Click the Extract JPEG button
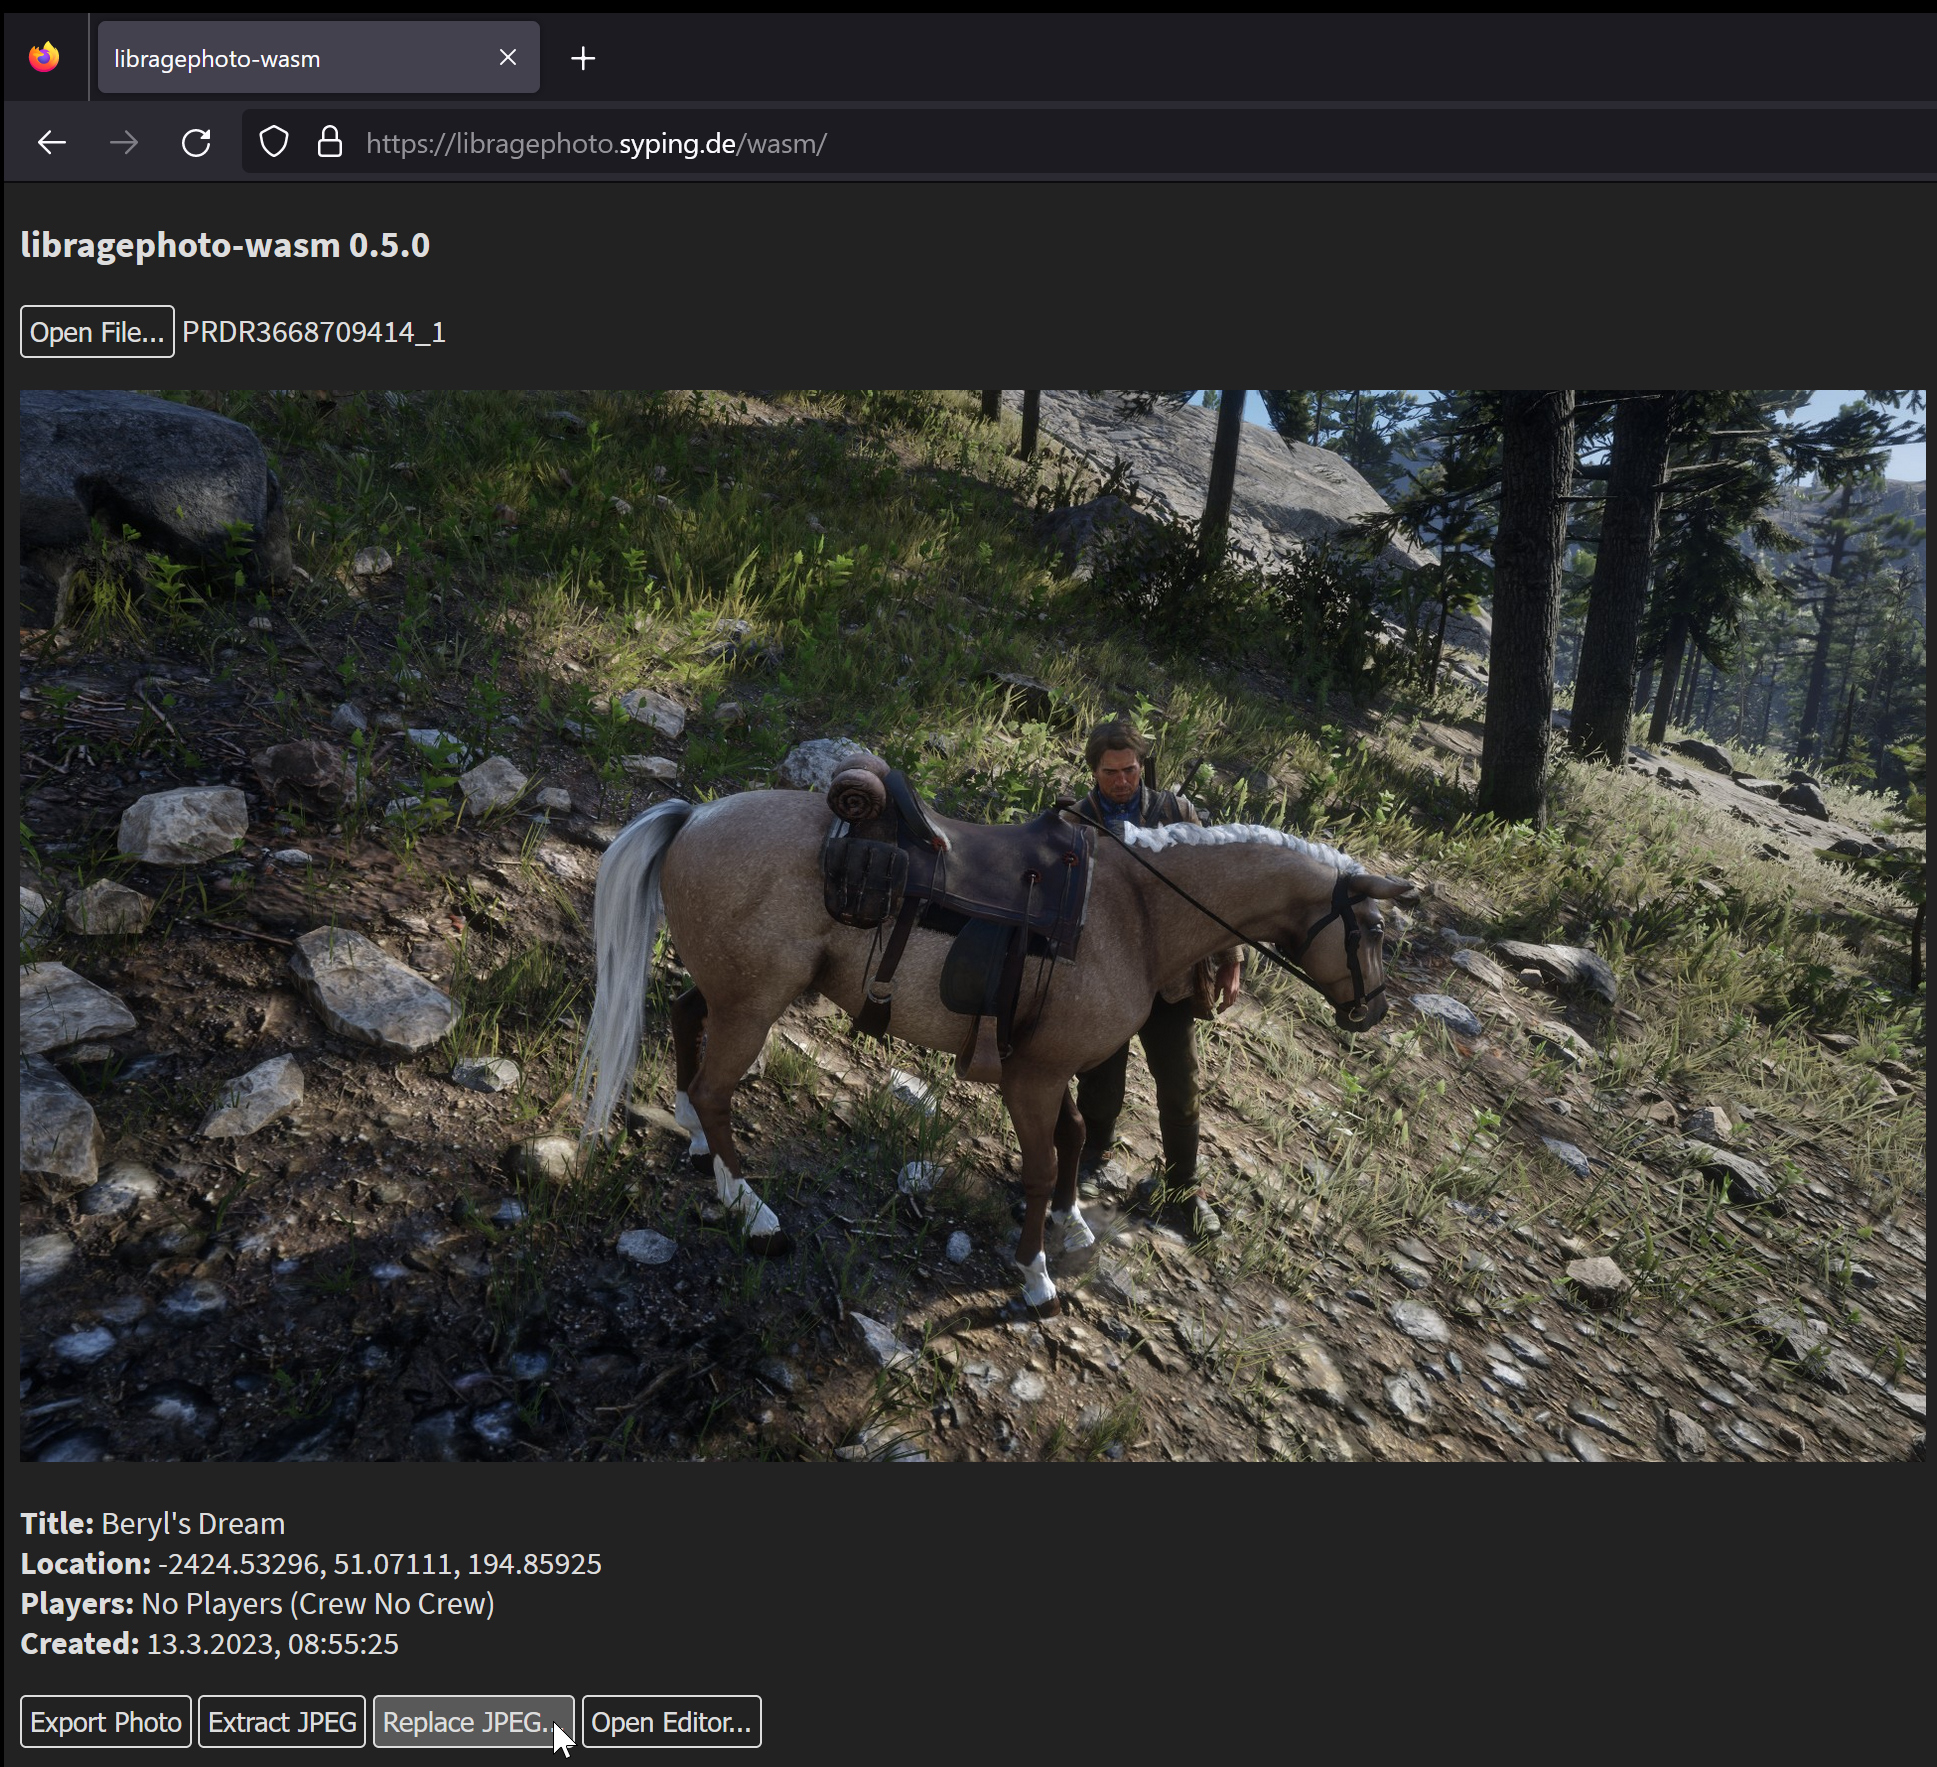Viewport: 1937px width, 1767px height. (x=282, y=1722)
